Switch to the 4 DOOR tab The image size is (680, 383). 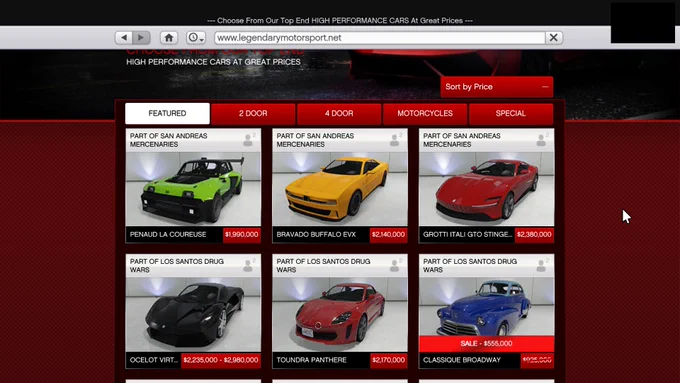(339, 113)
